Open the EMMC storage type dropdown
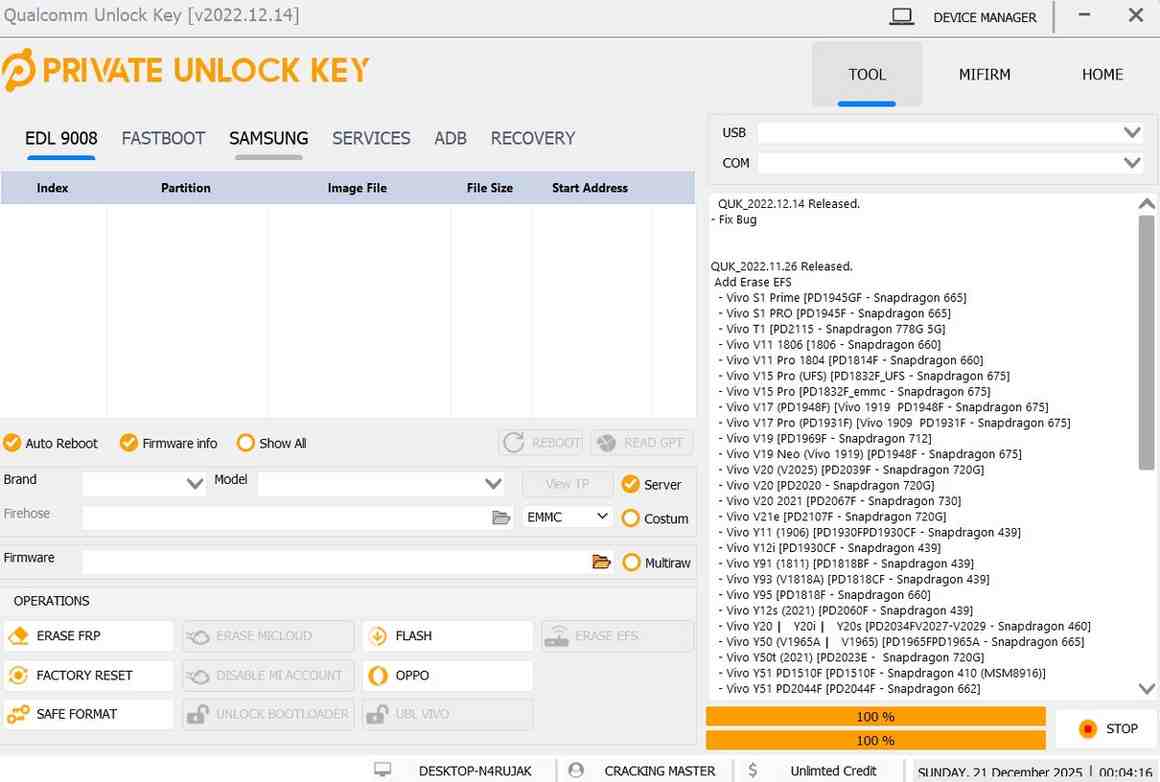This screenshot has height=782, width=1160. (x=567, y=516)
